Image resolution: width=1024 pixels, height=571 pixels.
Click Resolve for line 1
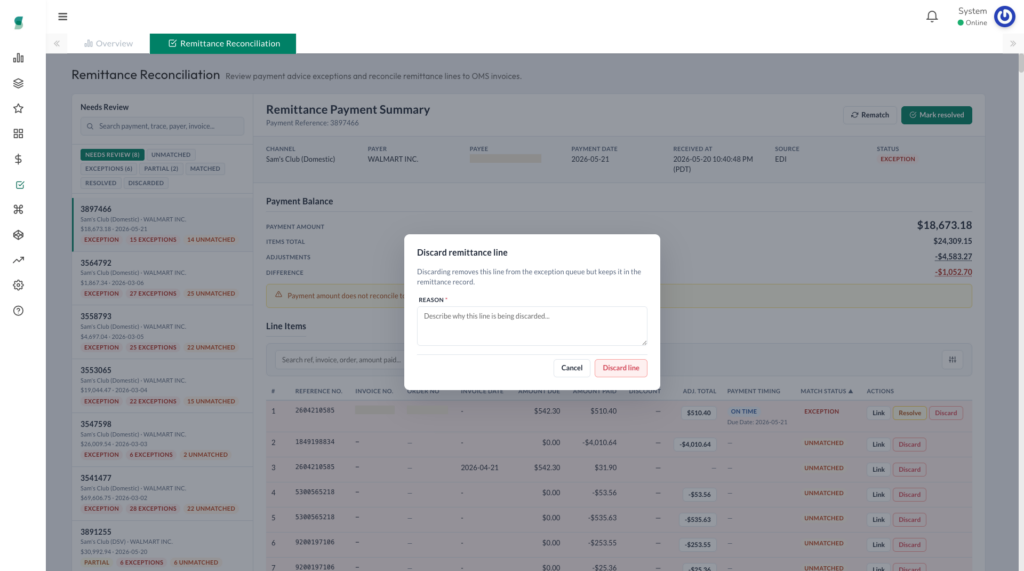[x=909, y=413]
